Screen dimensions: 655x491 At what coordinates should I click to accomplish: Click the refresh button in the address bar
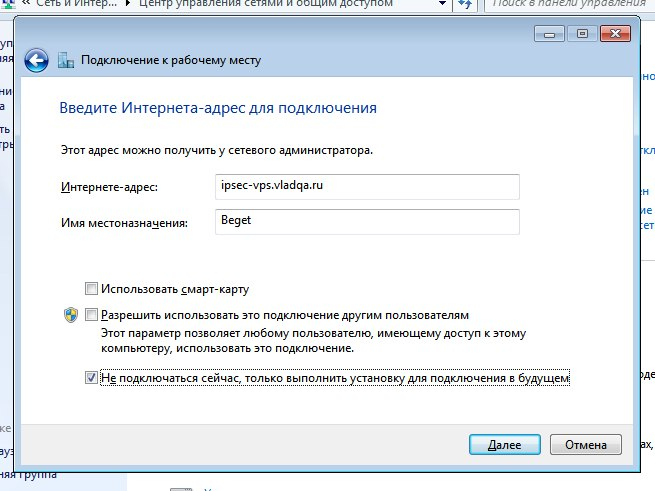(x=465, y=4)
